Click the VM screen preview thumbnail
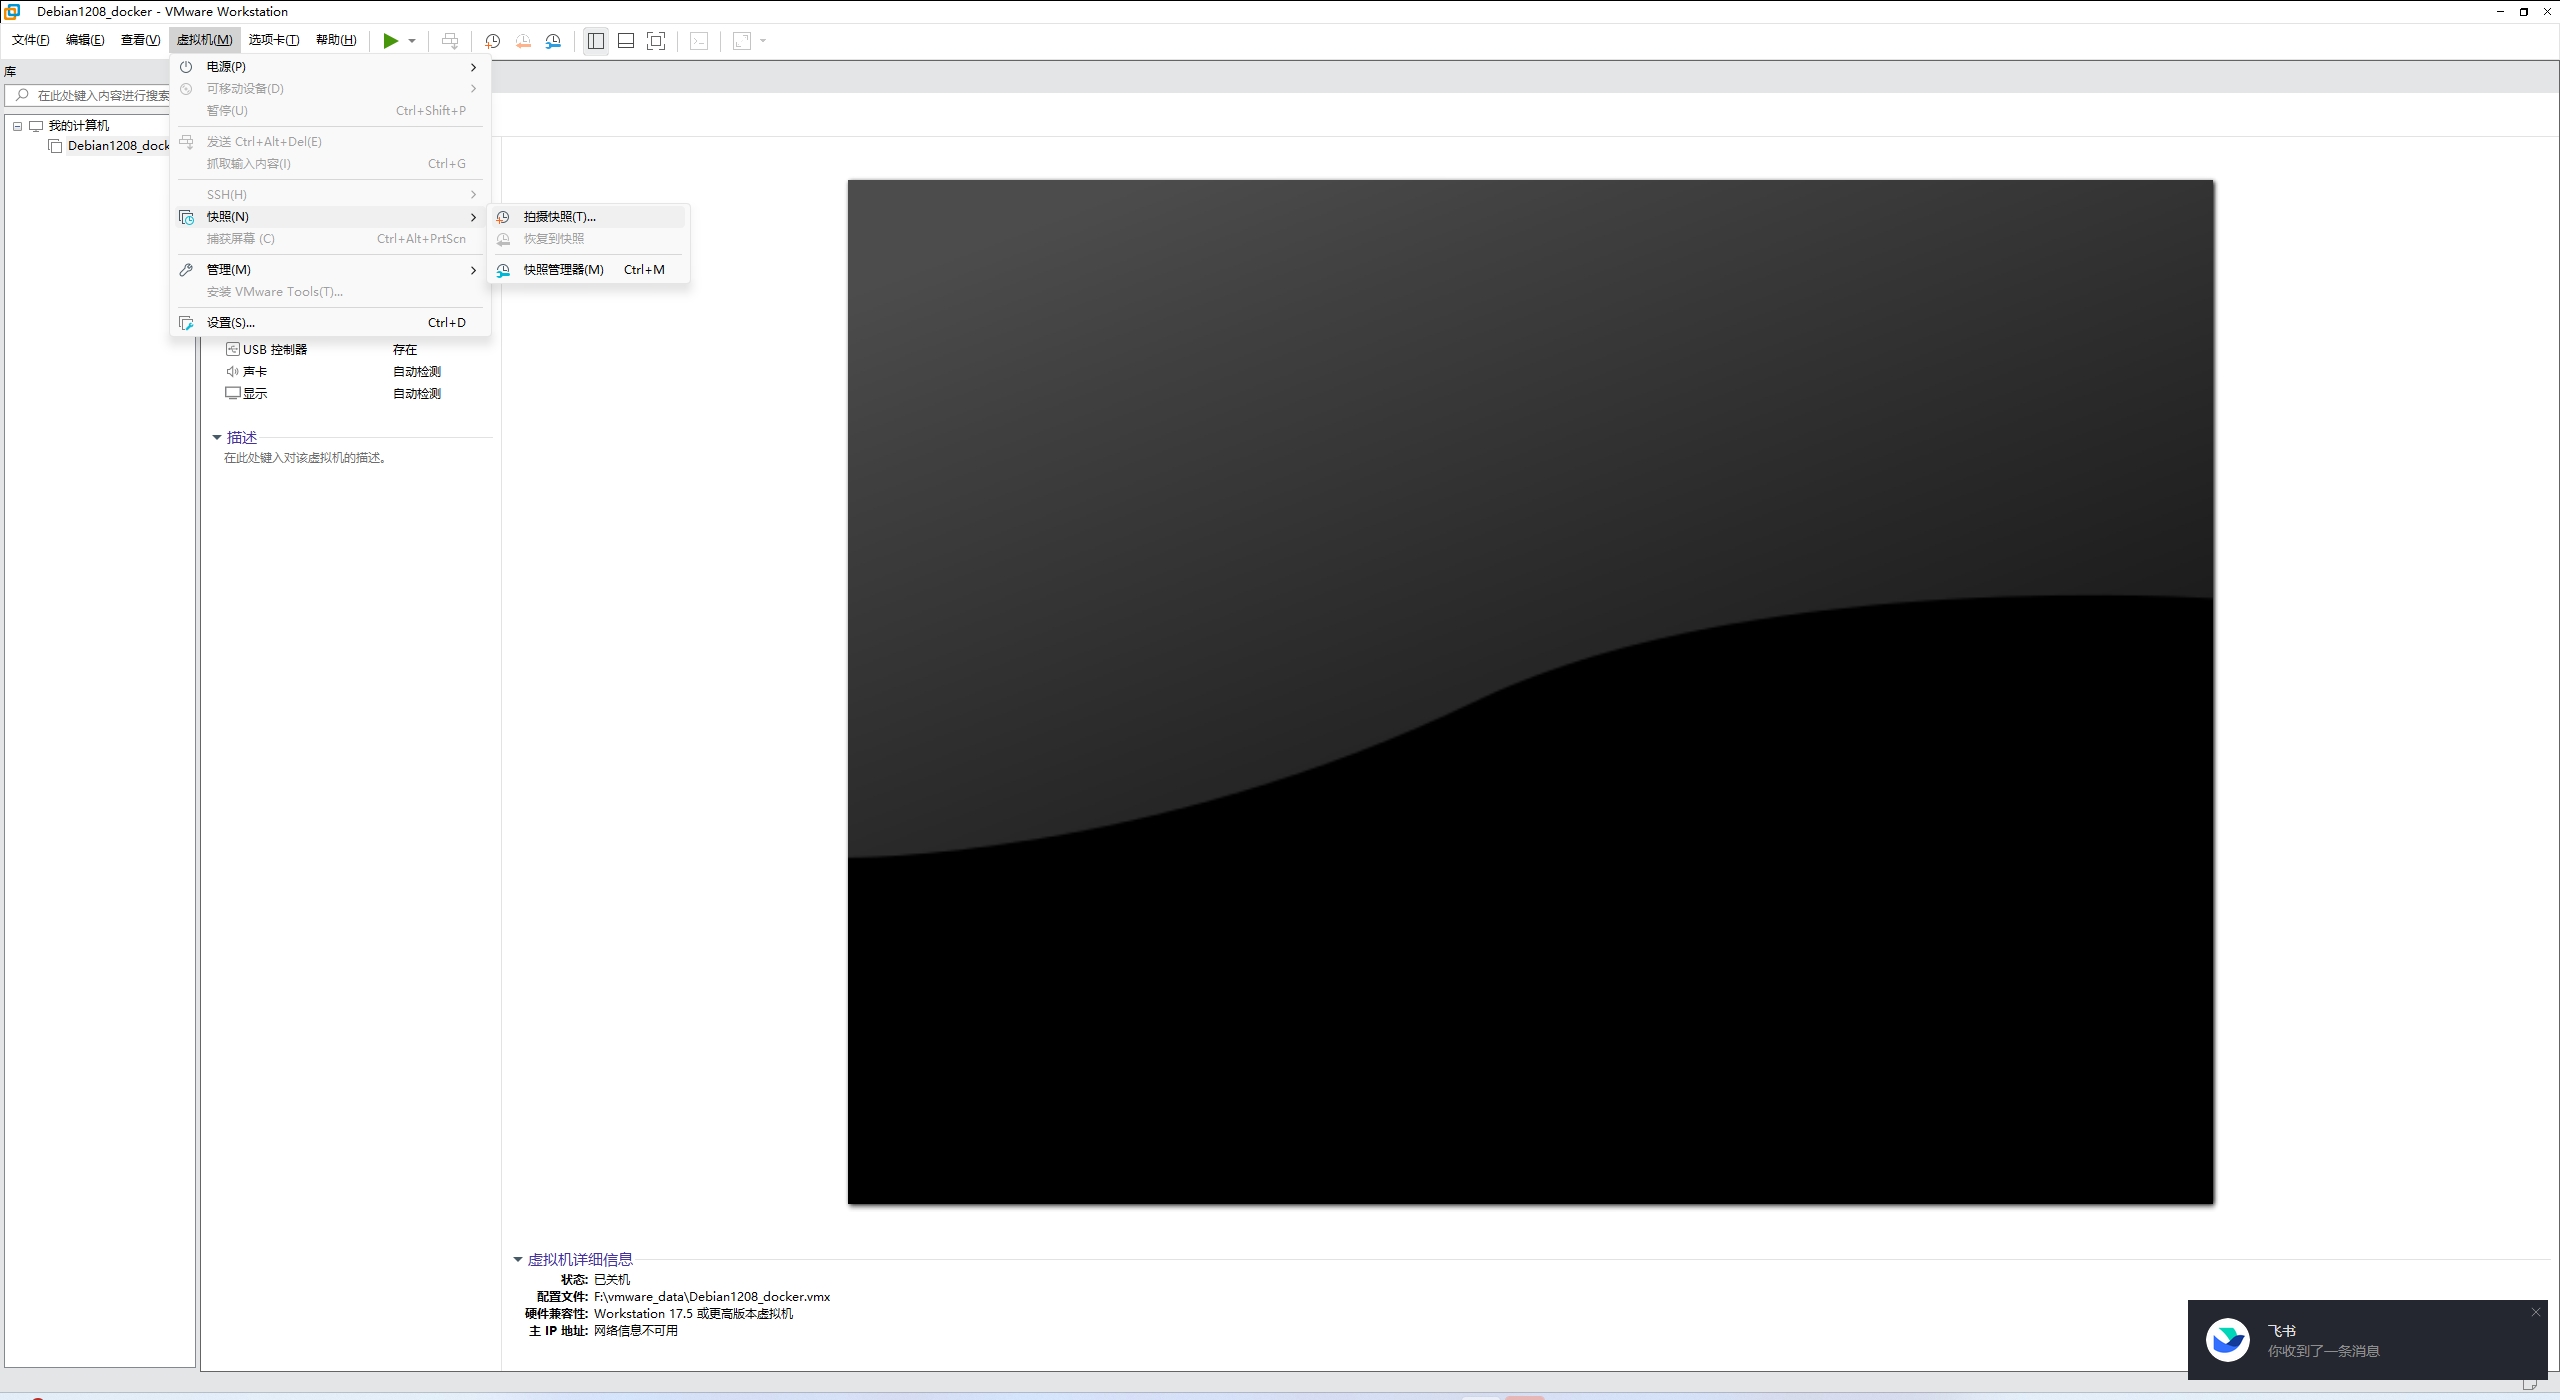 (x=1530, y=691)
